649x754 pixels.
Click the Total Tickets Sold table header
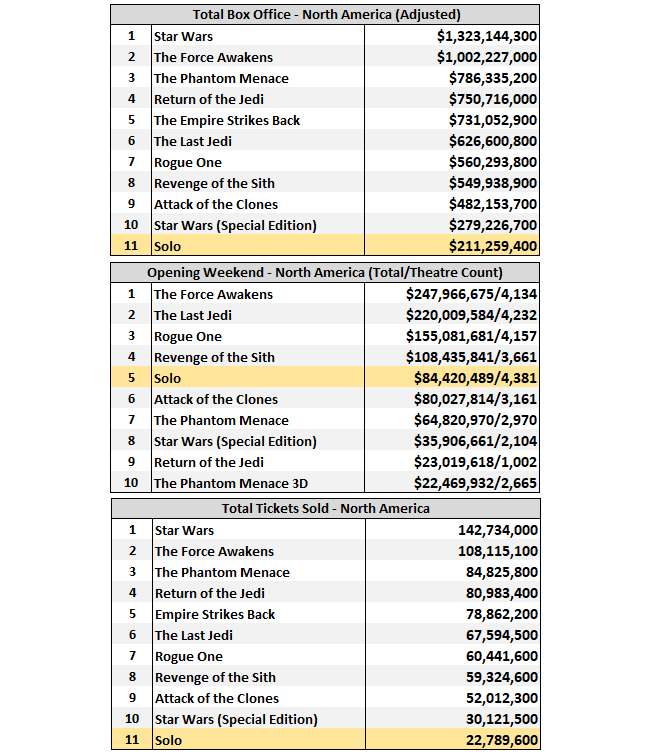324,508
